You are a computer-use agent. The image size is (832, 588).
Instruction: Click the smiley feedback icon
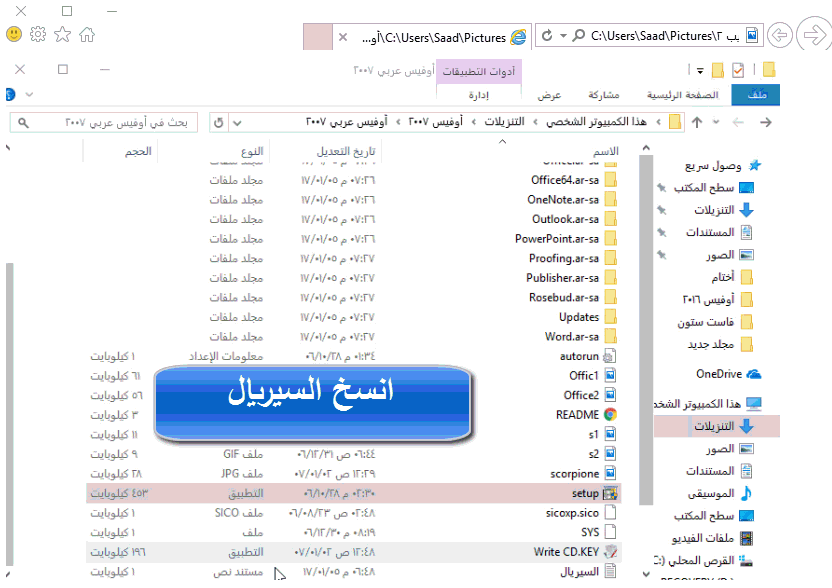(14, 35)
